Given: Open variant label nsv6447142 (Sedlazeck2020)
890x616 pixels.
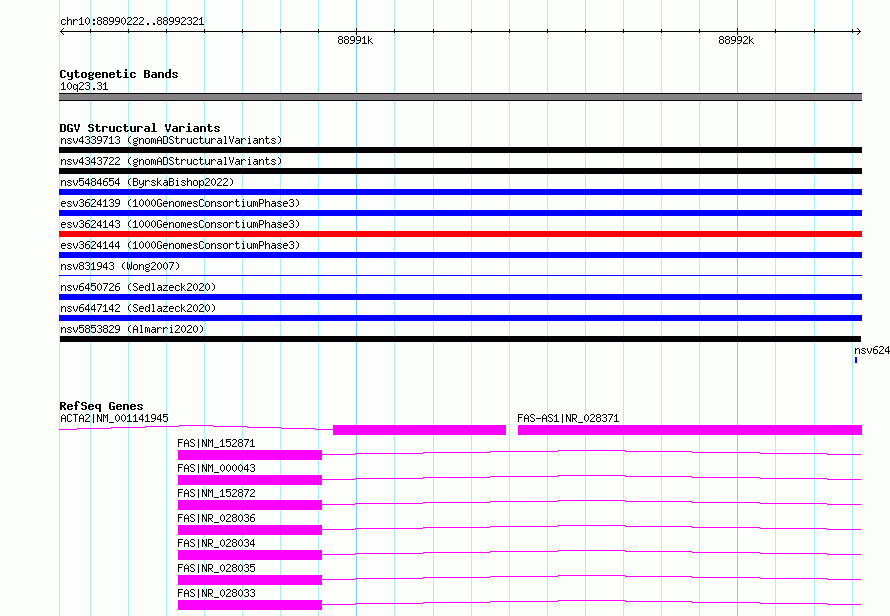Looking at the screenshot, I should click(138, 308).
